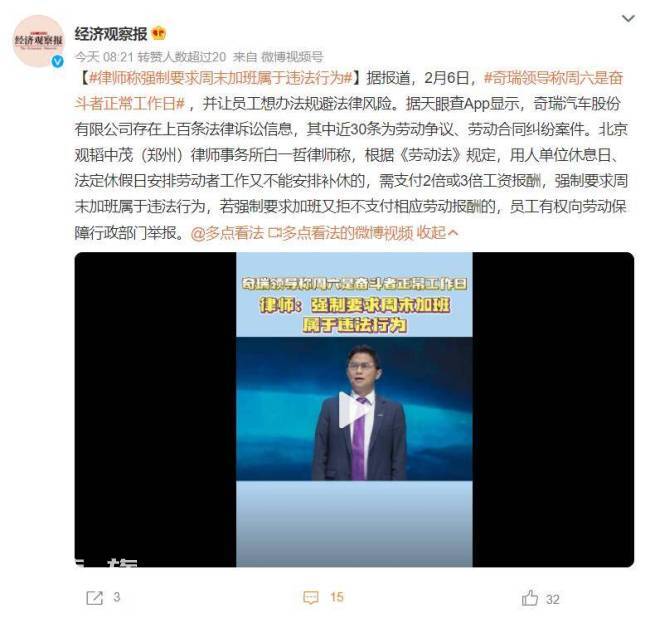Viewport: 650px width, 618px height.
Task: Visit the @多点看法 mention
Action: coord(227,233)
